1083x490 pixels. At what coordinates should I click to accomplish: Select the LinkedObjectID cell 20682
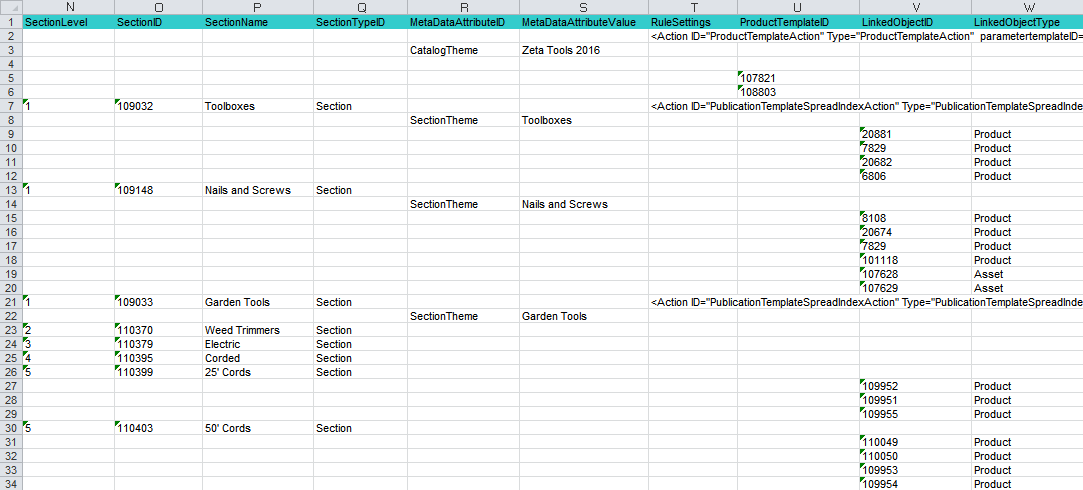click(x=915, y=162)
